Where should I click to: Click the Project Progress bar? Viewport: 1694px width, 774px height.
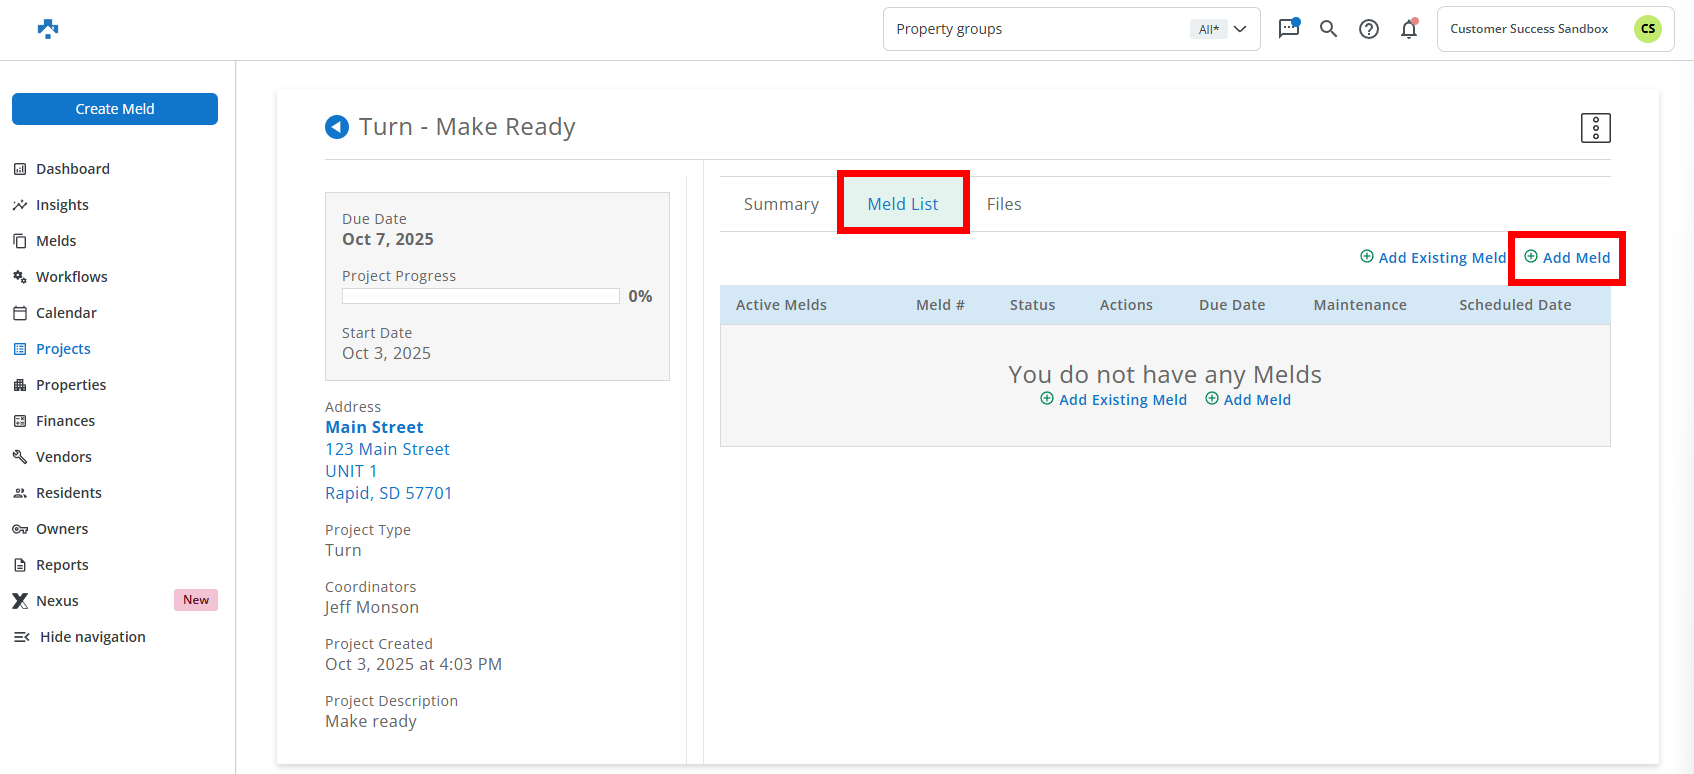click(x=480, y=296)
